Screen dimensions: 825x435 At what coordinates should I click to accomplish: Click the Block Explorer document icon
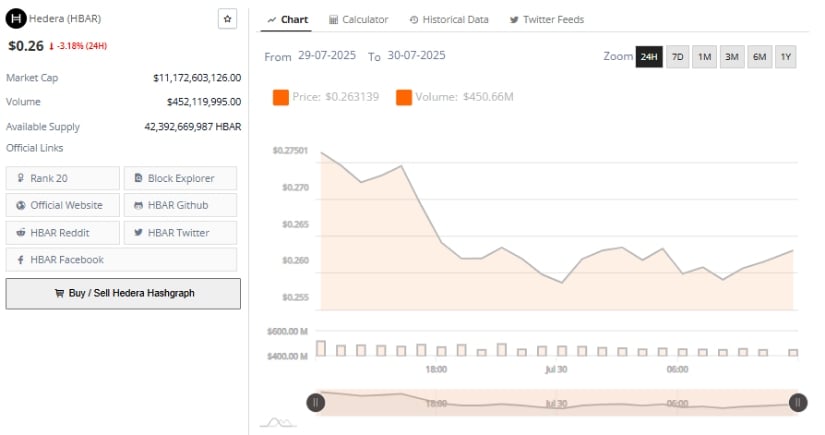(x=138, y=178)
